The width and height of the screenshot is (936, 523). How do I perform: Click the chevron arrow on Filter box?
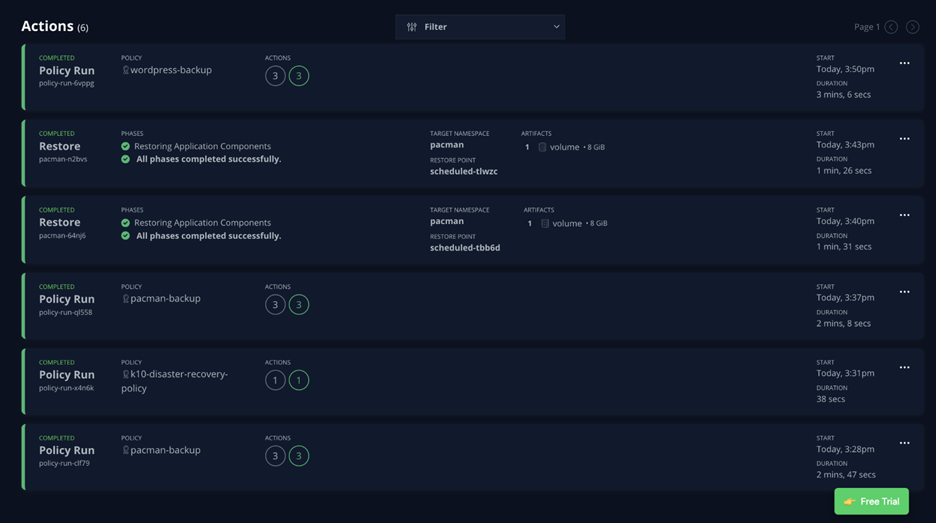[x=556, y=27]
